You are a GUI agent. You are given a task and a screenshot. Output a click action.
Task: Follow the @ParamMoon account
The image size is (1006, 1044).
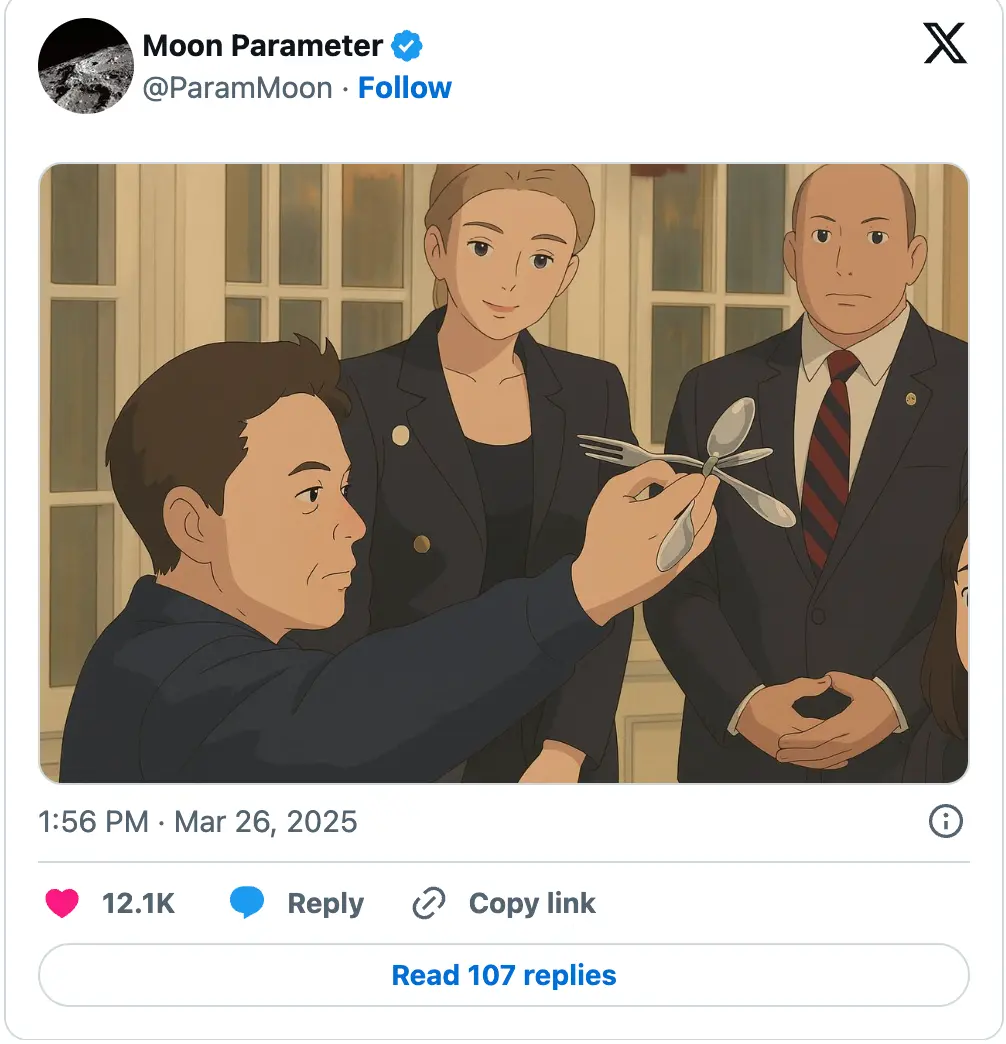(x=405, y=88)
